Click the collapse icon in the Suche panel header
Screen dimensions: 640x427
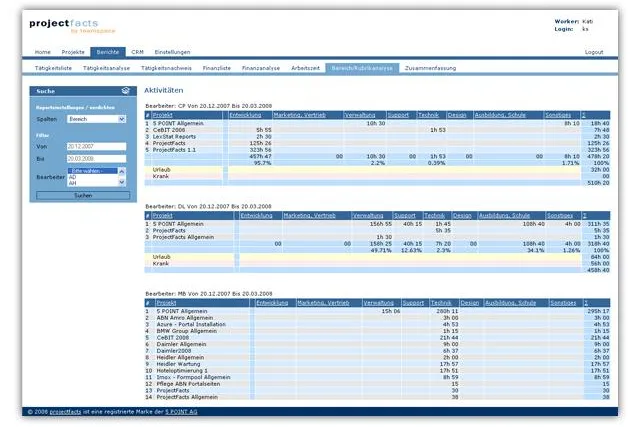[x=126, y=91]
